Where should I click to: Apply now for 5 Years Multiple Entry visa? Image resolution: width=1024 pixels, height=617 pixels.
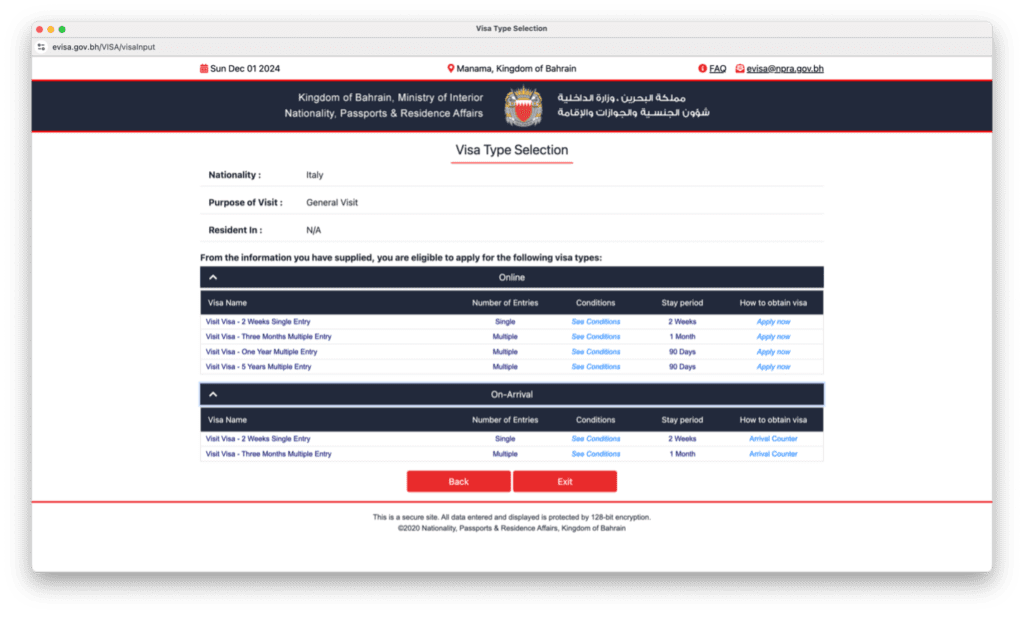[773, 367]
